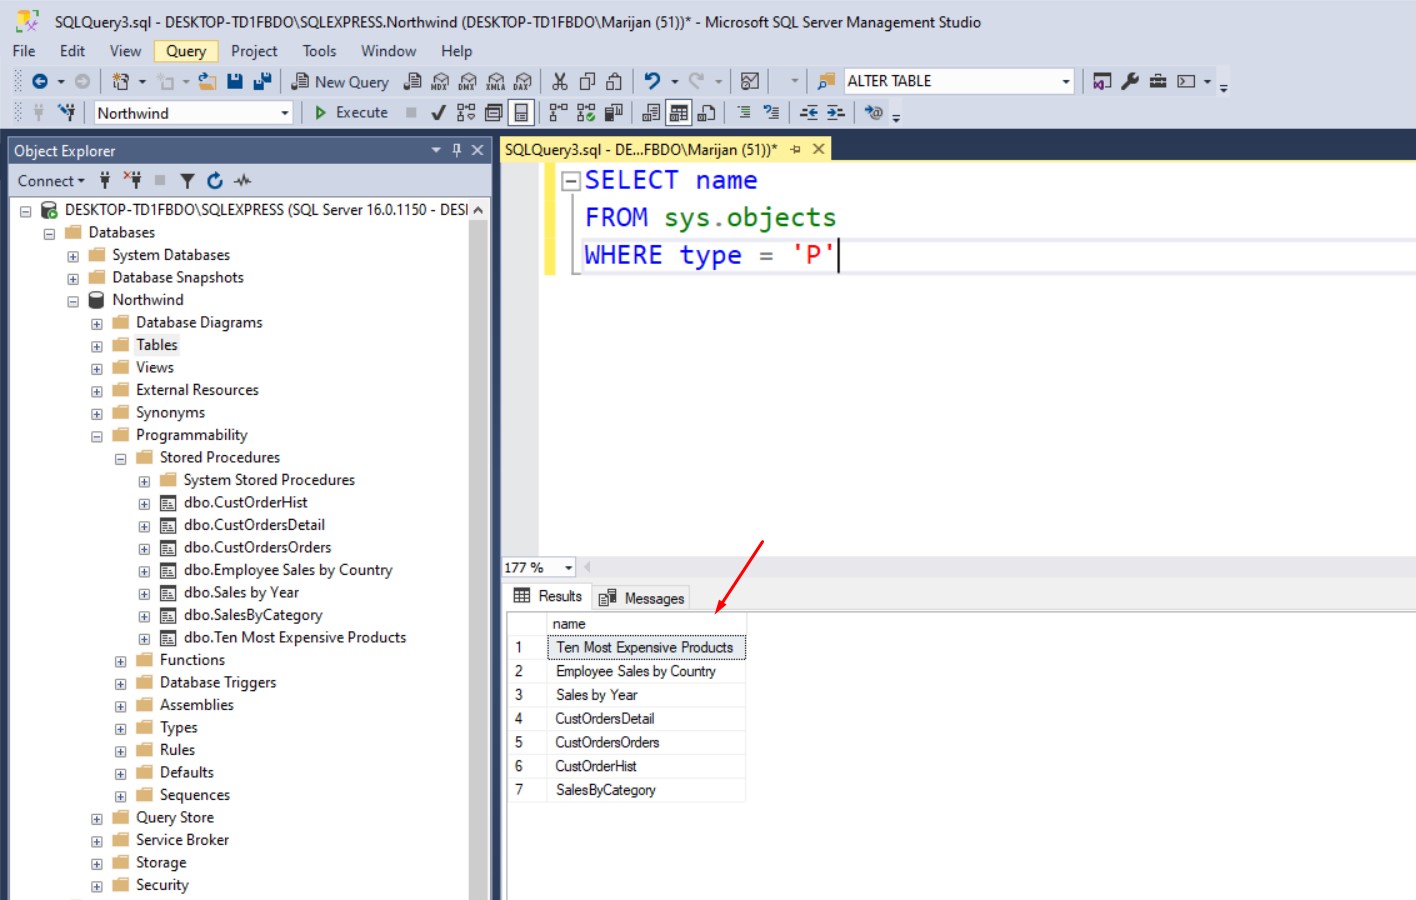Click the New Query button
This screenshot has width=1416, height=900.
coord(340,82)
